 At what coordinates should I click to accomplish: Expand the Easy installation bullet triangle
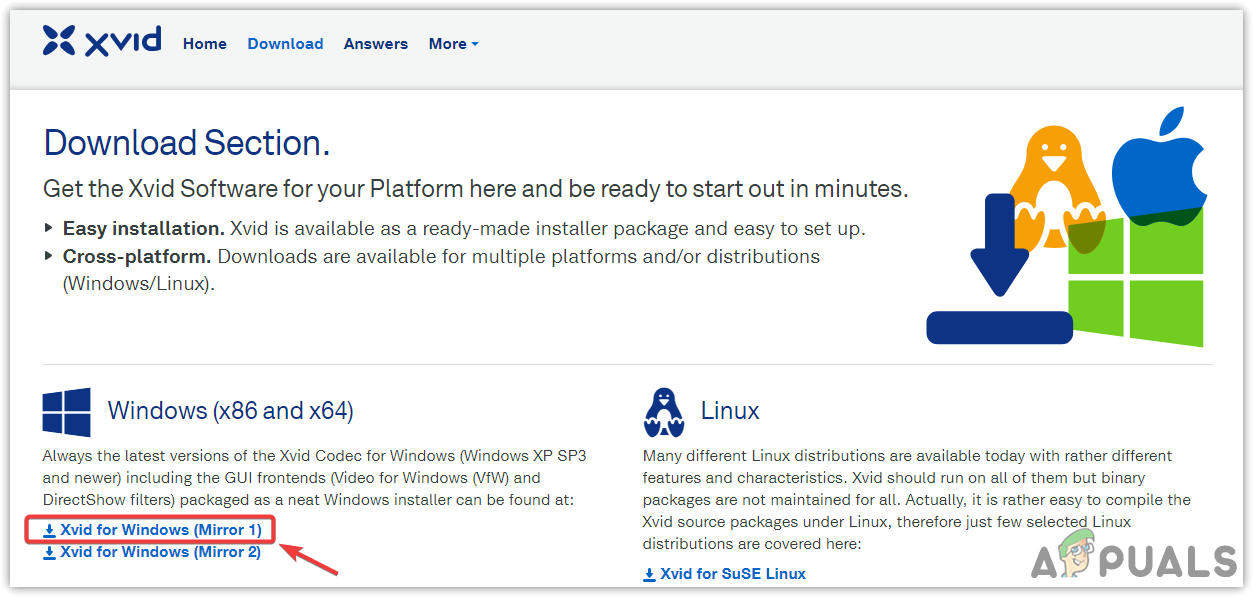pos(49,228)
